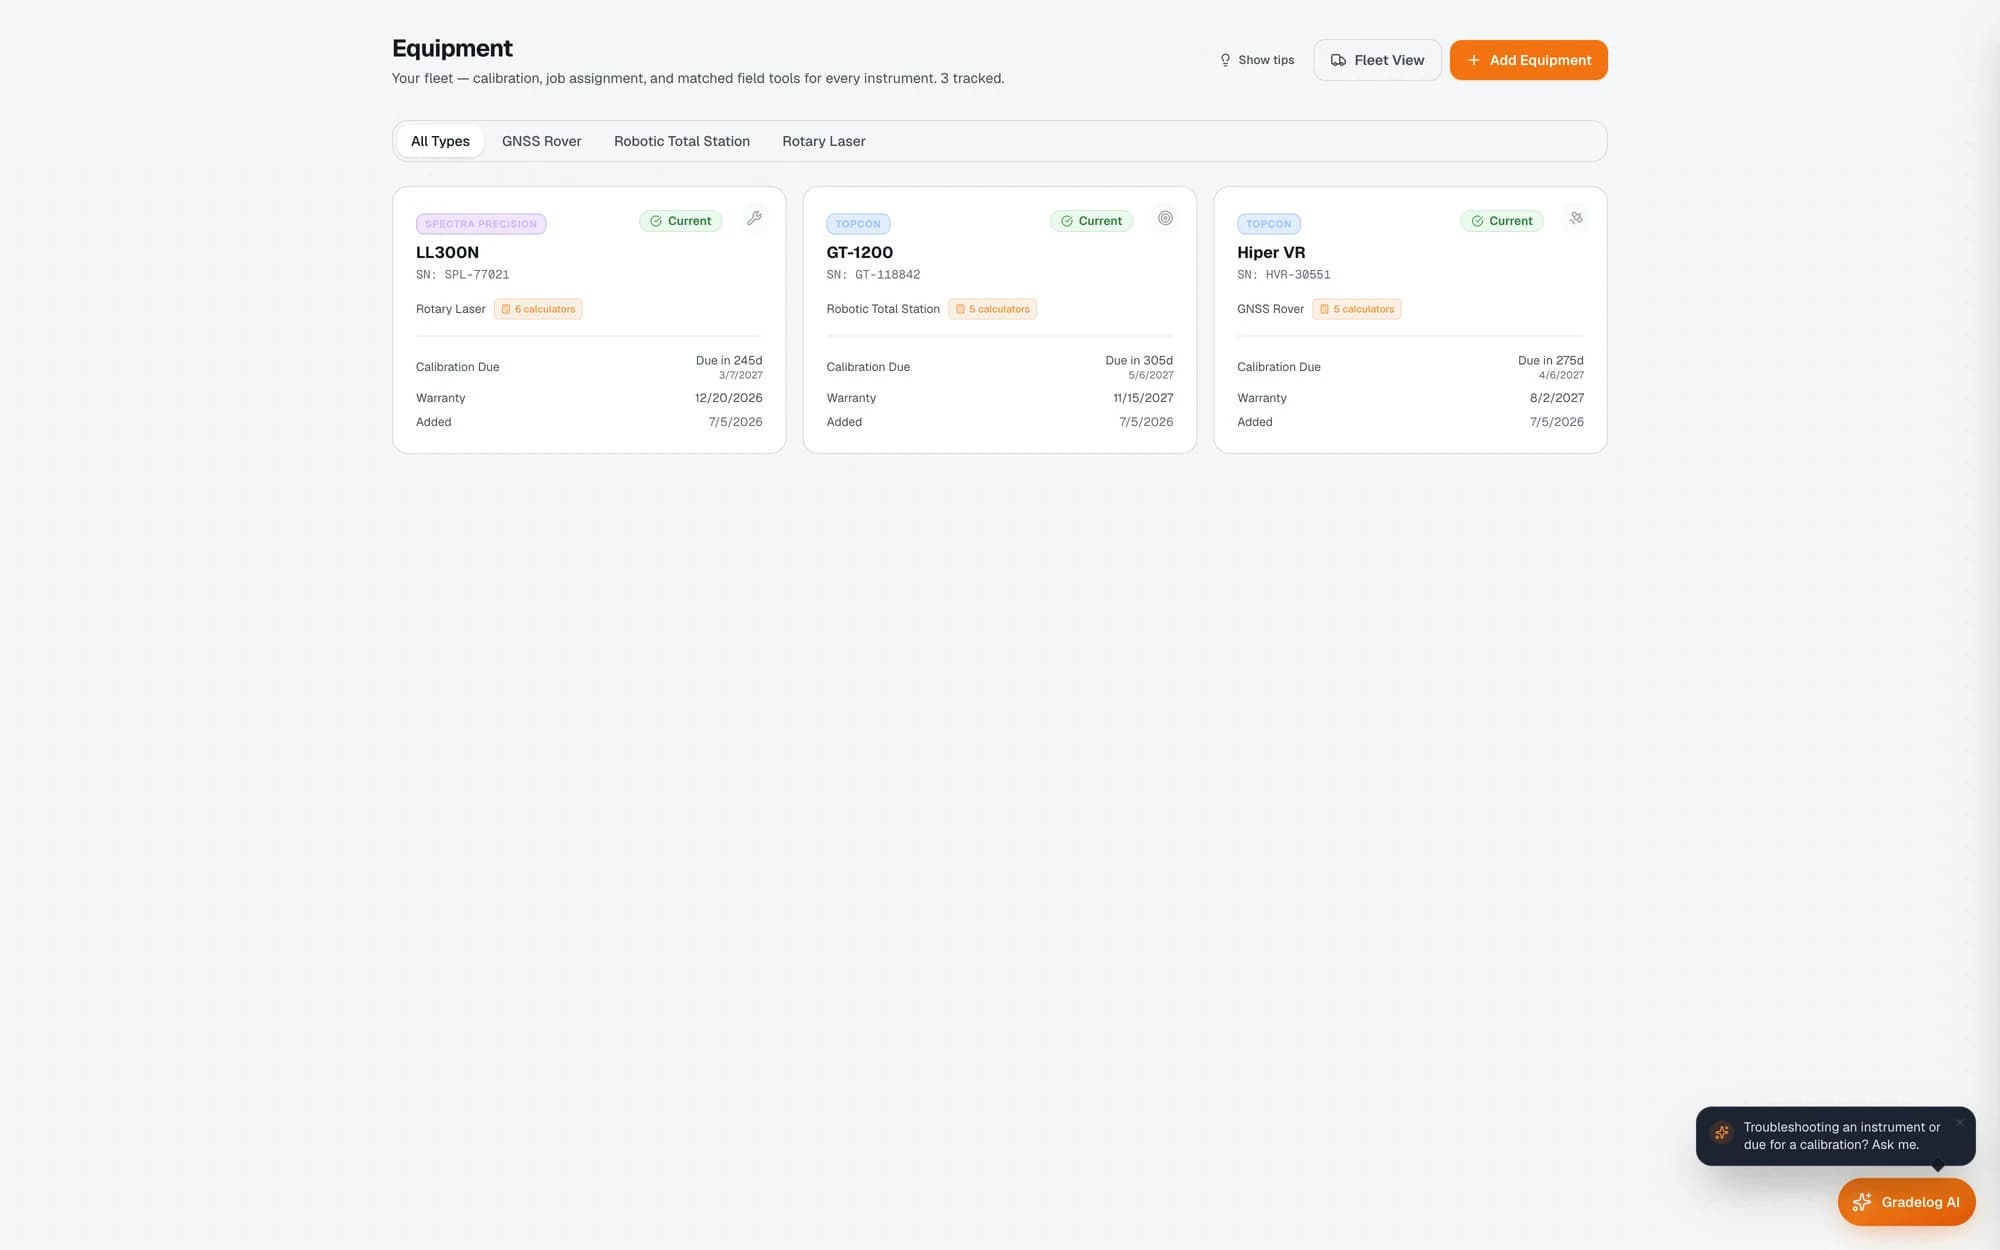Viewport: 2000px width, 1250px height.
Task: Click the Current status badge on Hiper VR
Action: coord(1501,221)
